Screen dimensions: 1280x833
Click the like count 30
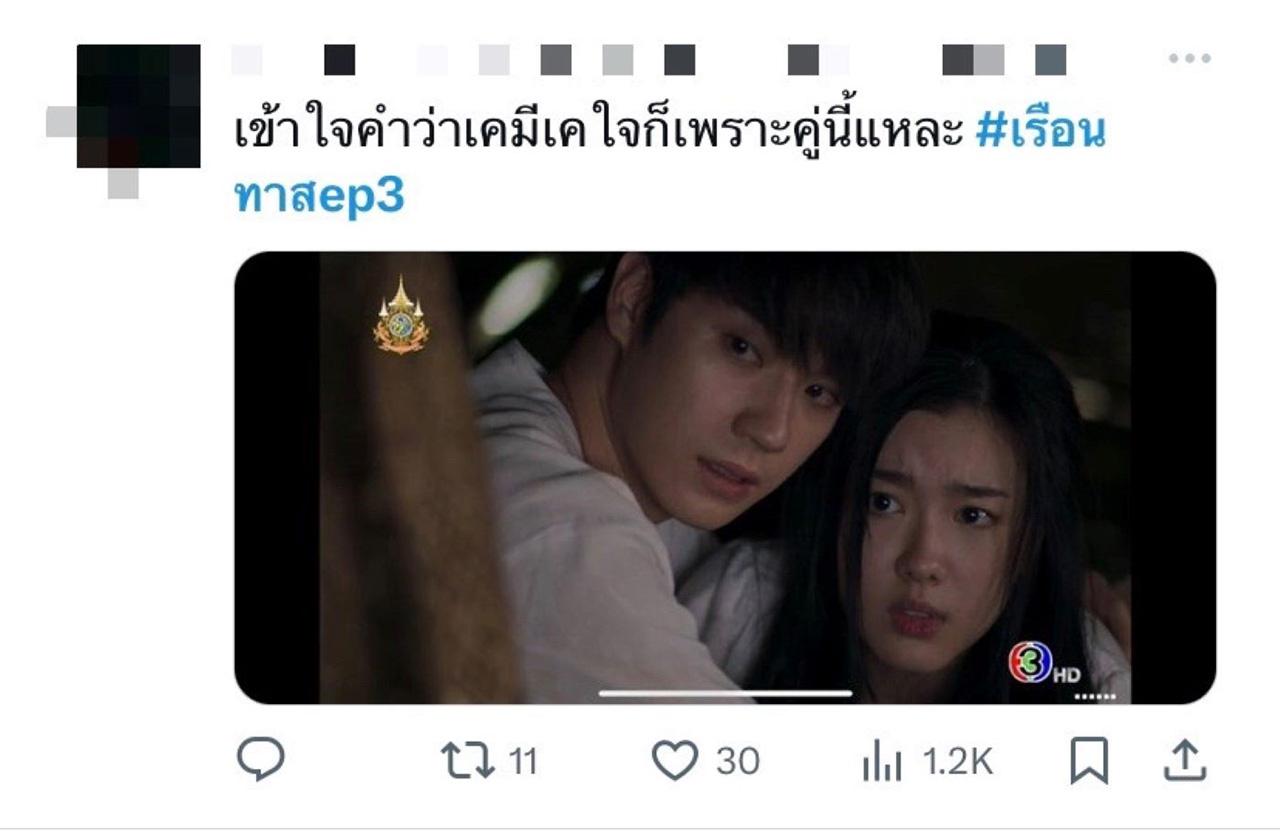[x=738, y=762]
